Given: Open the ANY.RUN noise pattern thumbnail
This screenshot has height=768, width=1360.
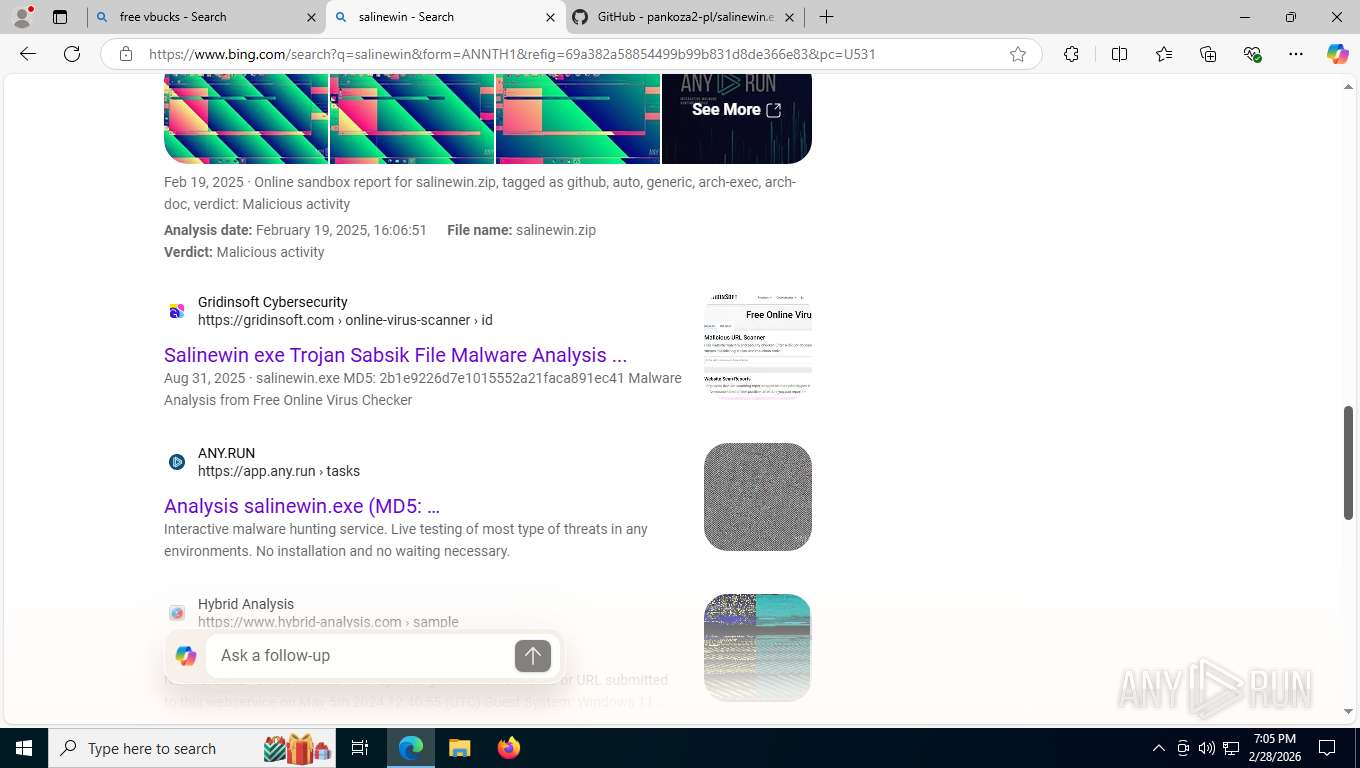Looking at the screenshot, I should pyautogui.click(x=758, y=497).
